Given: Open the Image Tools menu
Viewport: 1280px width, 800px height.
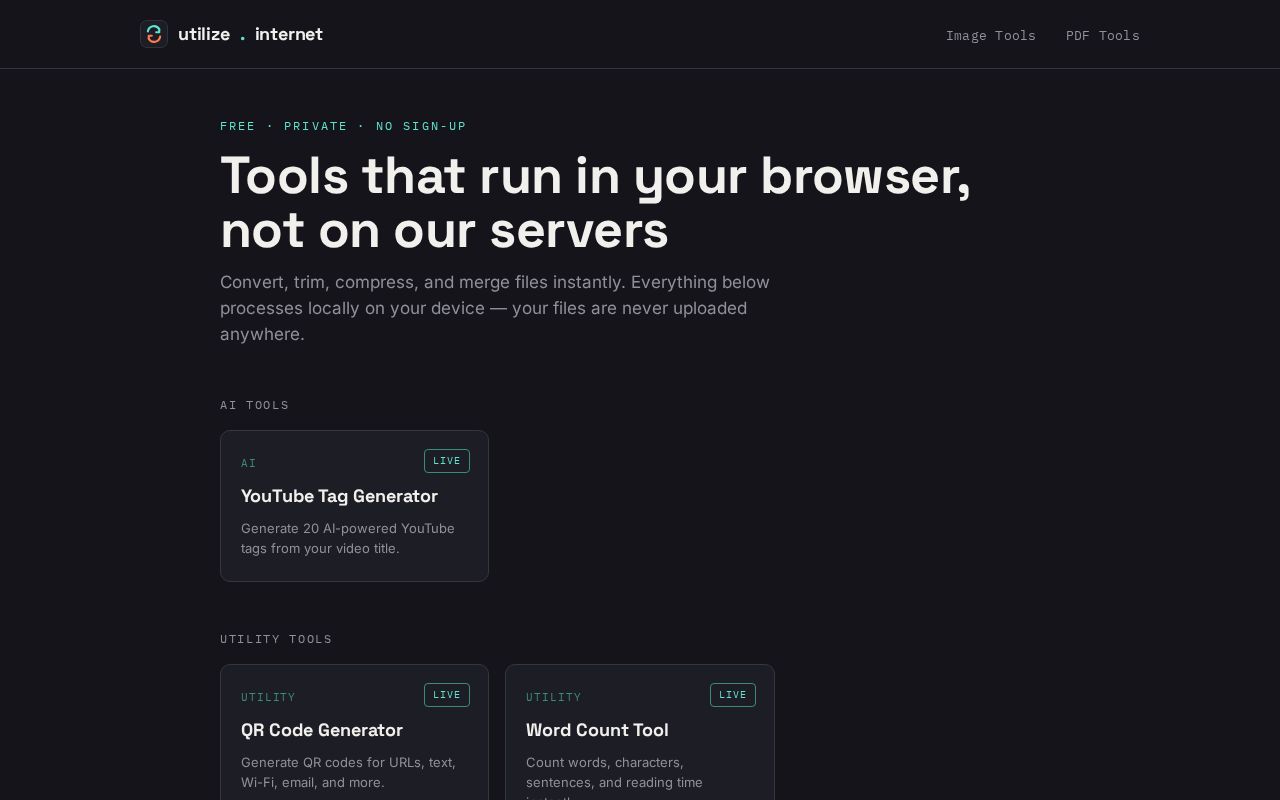Looking at the screenshot, I should coord(991,35).
